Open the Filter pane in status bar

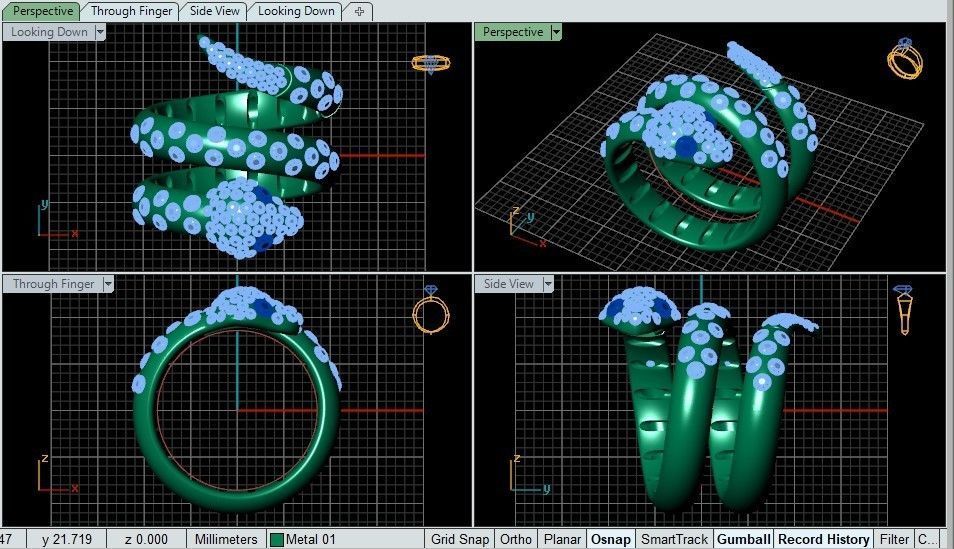point(894,539)
